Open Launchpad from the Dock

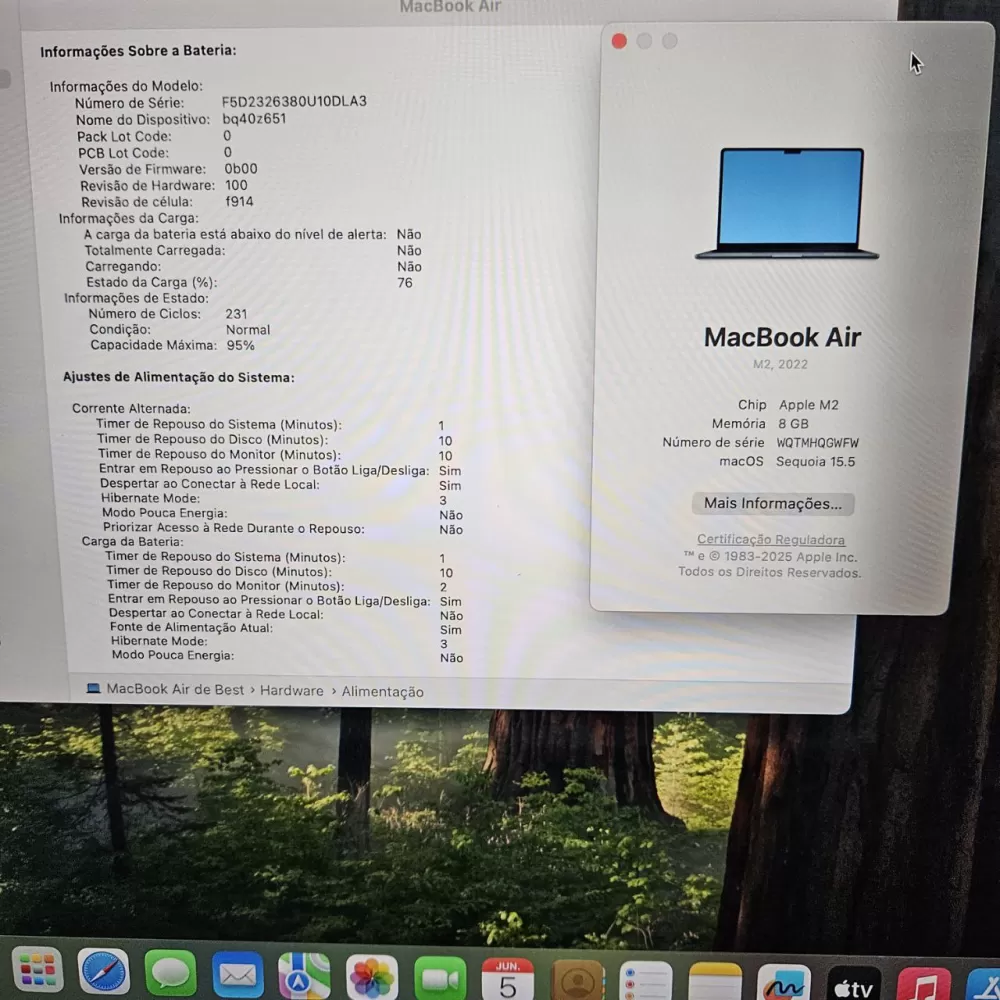[38, 971]
